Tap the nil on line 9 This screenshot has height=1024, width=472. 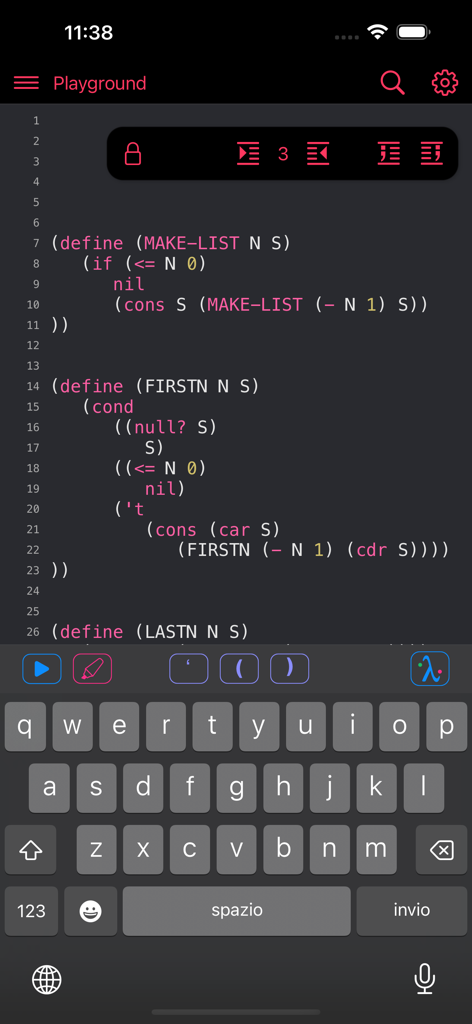(x=129, y=284)
